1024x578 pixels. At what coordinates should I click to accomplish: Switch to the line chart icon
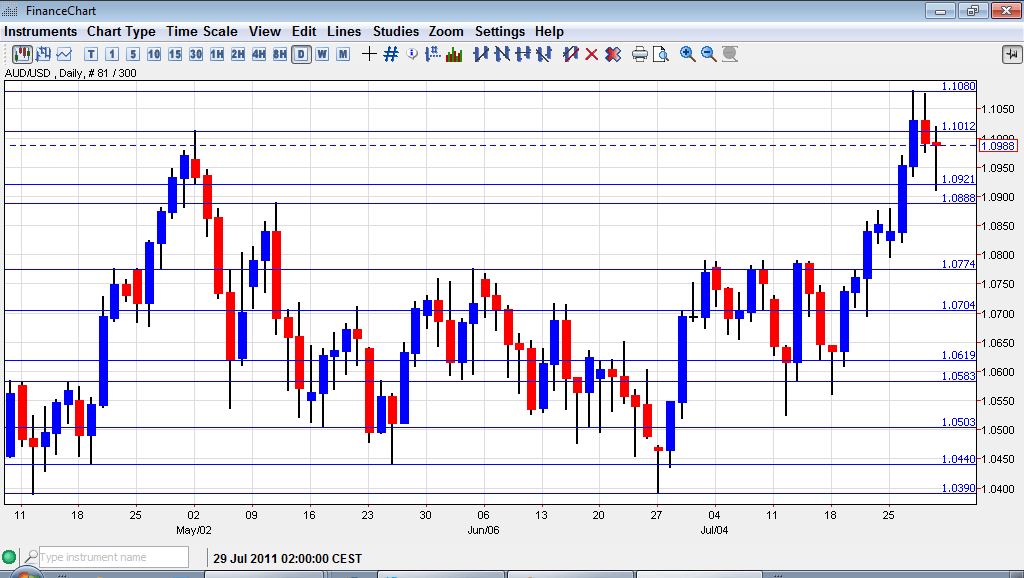tap(64, 54)
